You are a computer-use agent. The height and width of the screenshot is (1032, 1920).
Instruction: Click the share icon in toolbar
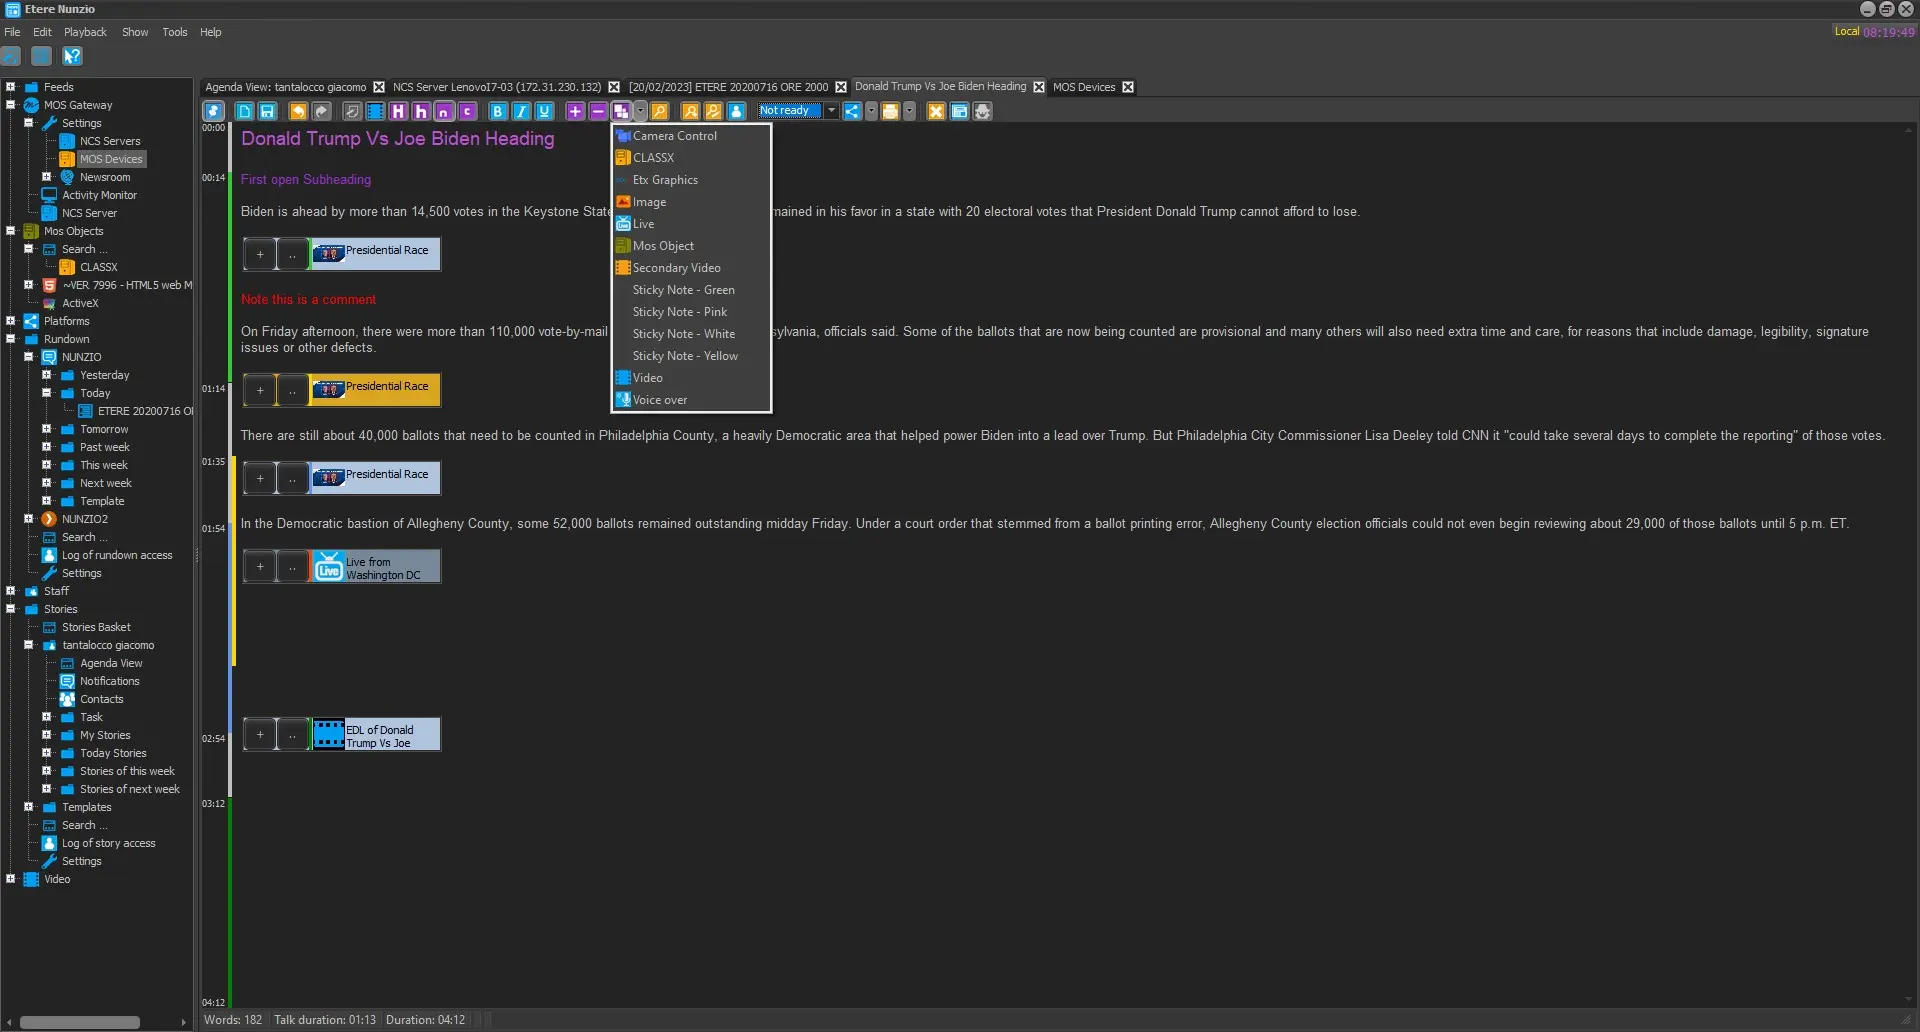pyautogui.click(x=852, y=111)
